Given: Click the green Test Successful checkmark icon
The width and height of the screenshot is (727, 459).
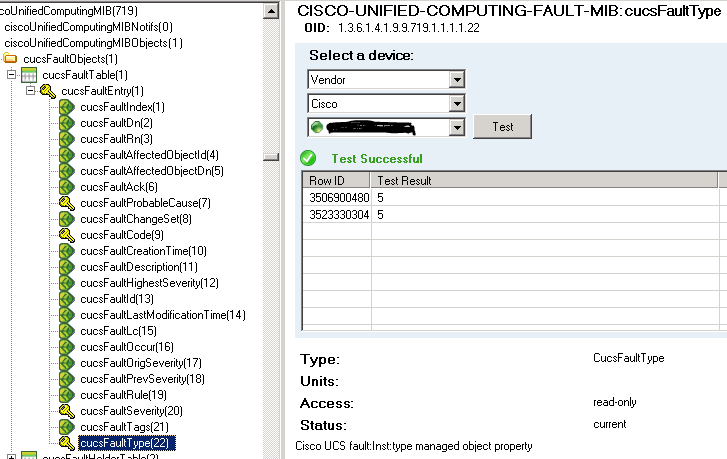Looking at the screenshot, I should coord(308,159).
